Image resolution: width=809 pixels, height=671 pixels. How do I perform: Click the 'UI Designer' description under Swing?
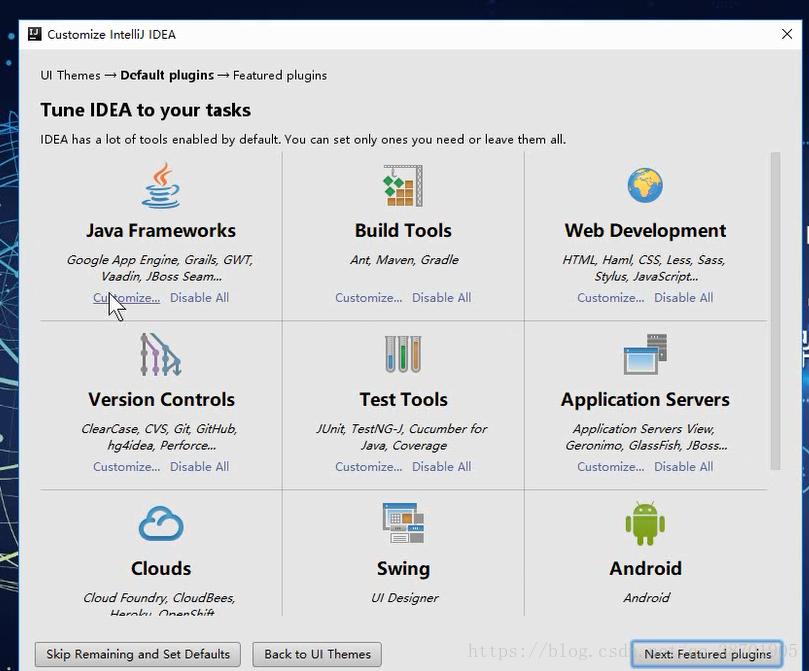[x=404, y=598]
